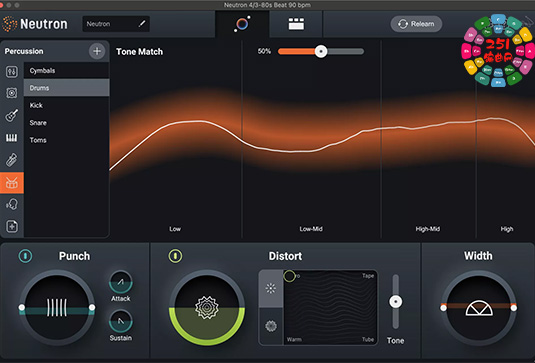Image resolution: width=535 pixels, height=363 pixels.
Task: Click the Sustain knob
Action: pyautogui.click(x=121, y=321)
